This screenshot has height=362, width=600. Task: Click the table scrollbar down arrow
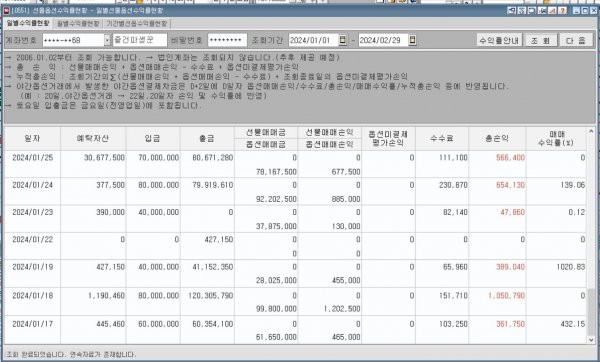pos(591,339)
